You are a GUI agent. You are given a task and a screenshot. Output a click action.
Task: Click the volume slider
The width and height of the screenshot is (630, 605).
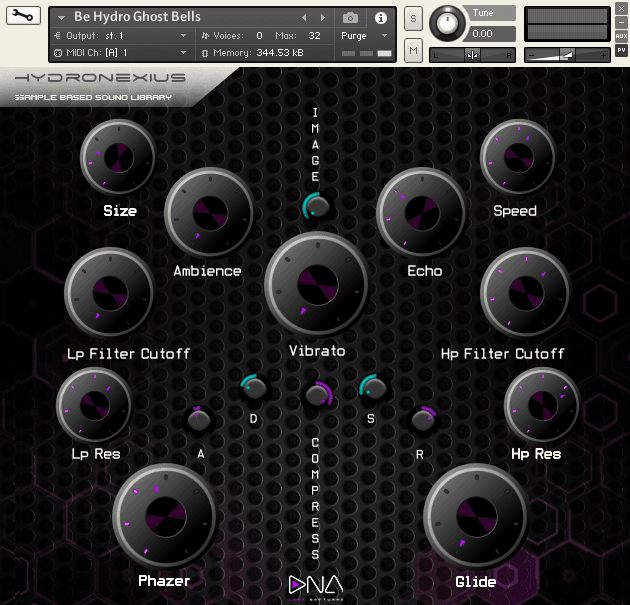pyautogui.click(x=567, y=55)
